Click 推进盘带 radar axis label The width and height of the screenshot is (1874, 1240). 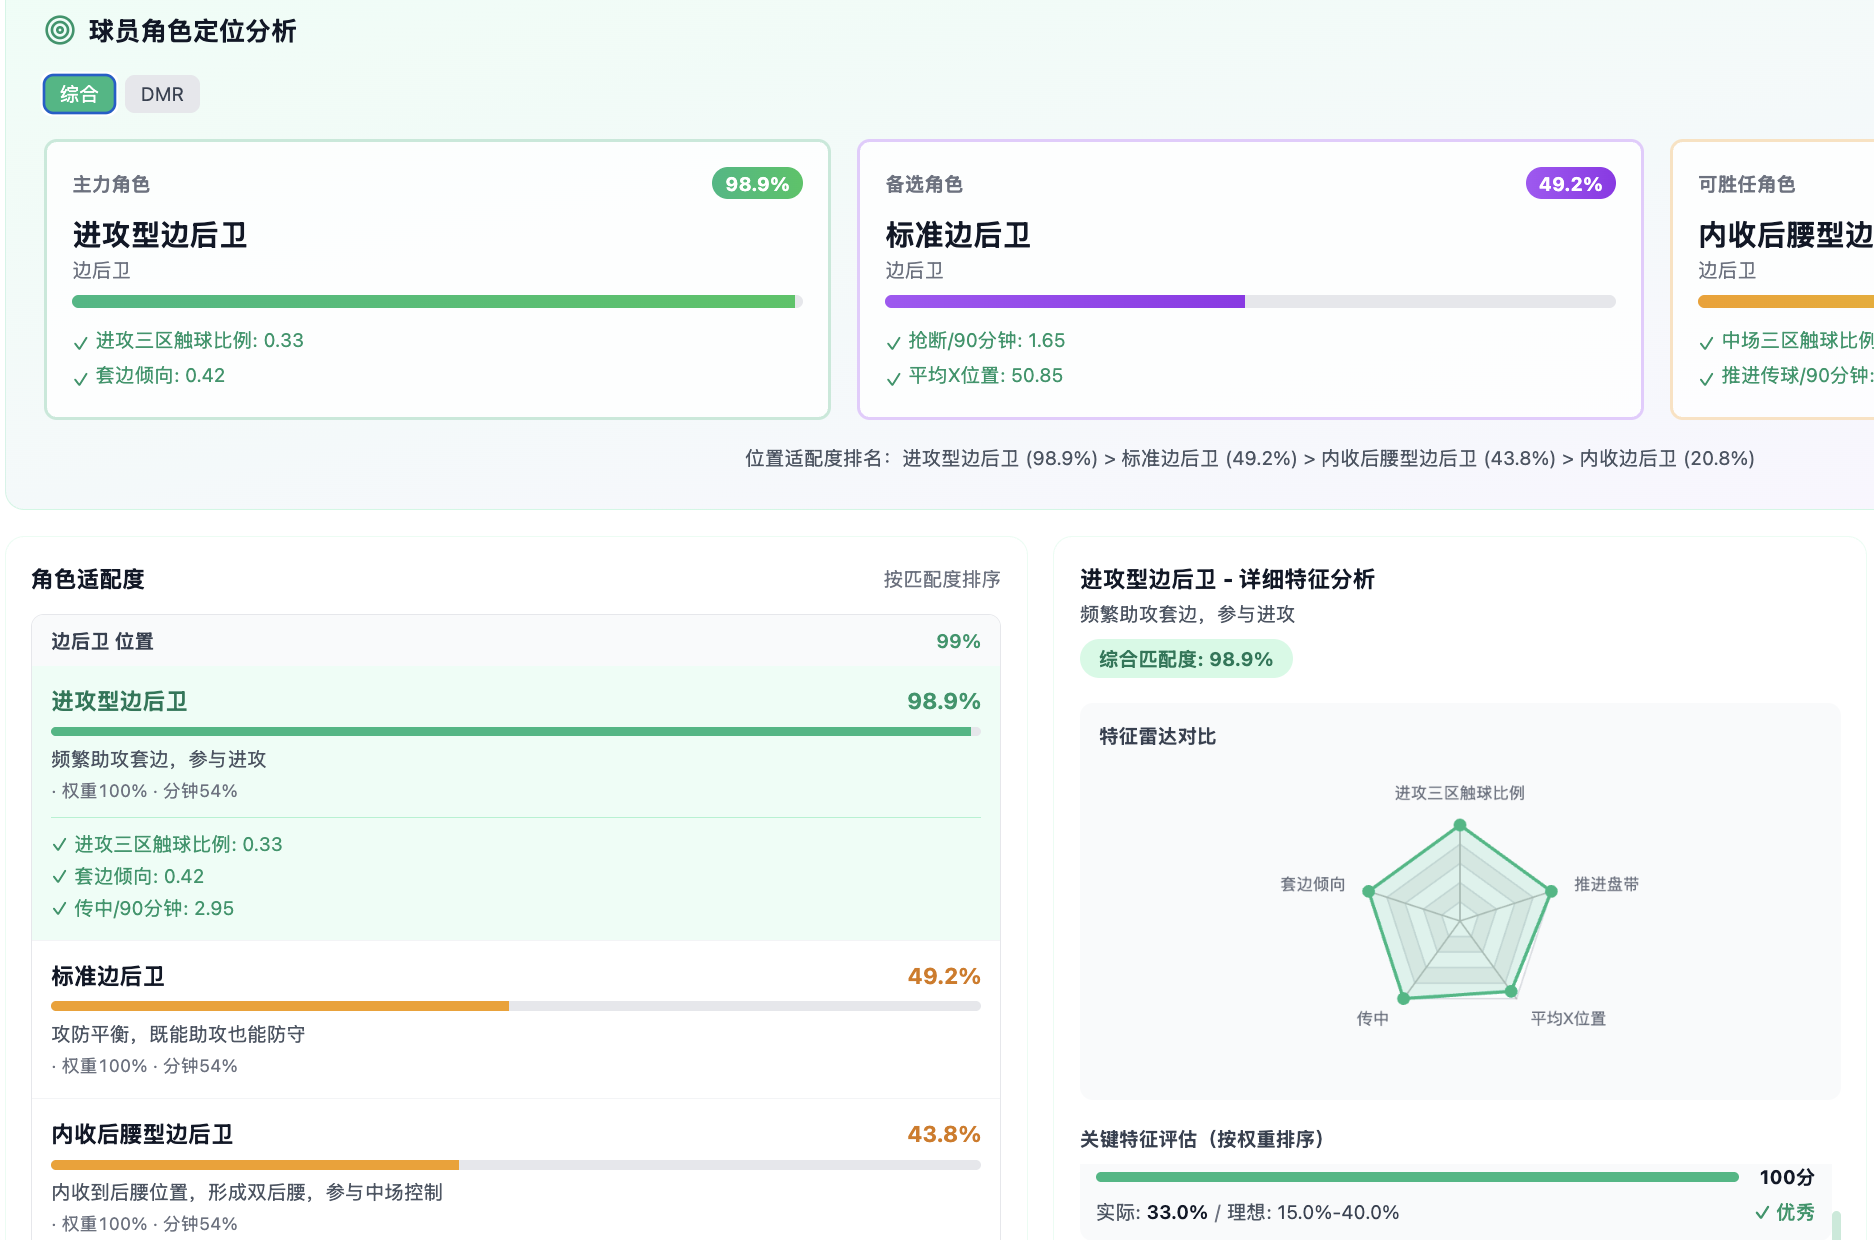[x=1606, y=884]
